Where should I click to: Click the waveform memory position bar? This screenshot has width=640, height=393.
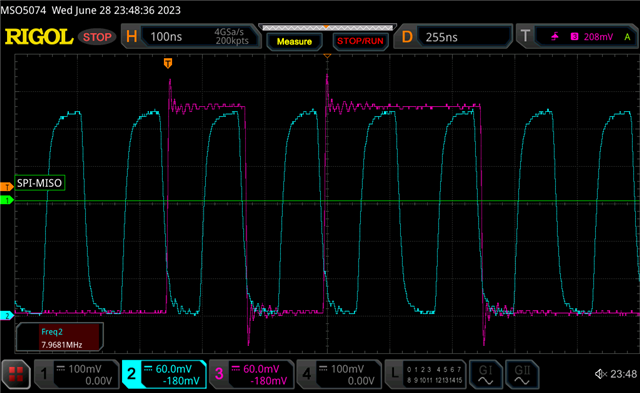[327, 28]
